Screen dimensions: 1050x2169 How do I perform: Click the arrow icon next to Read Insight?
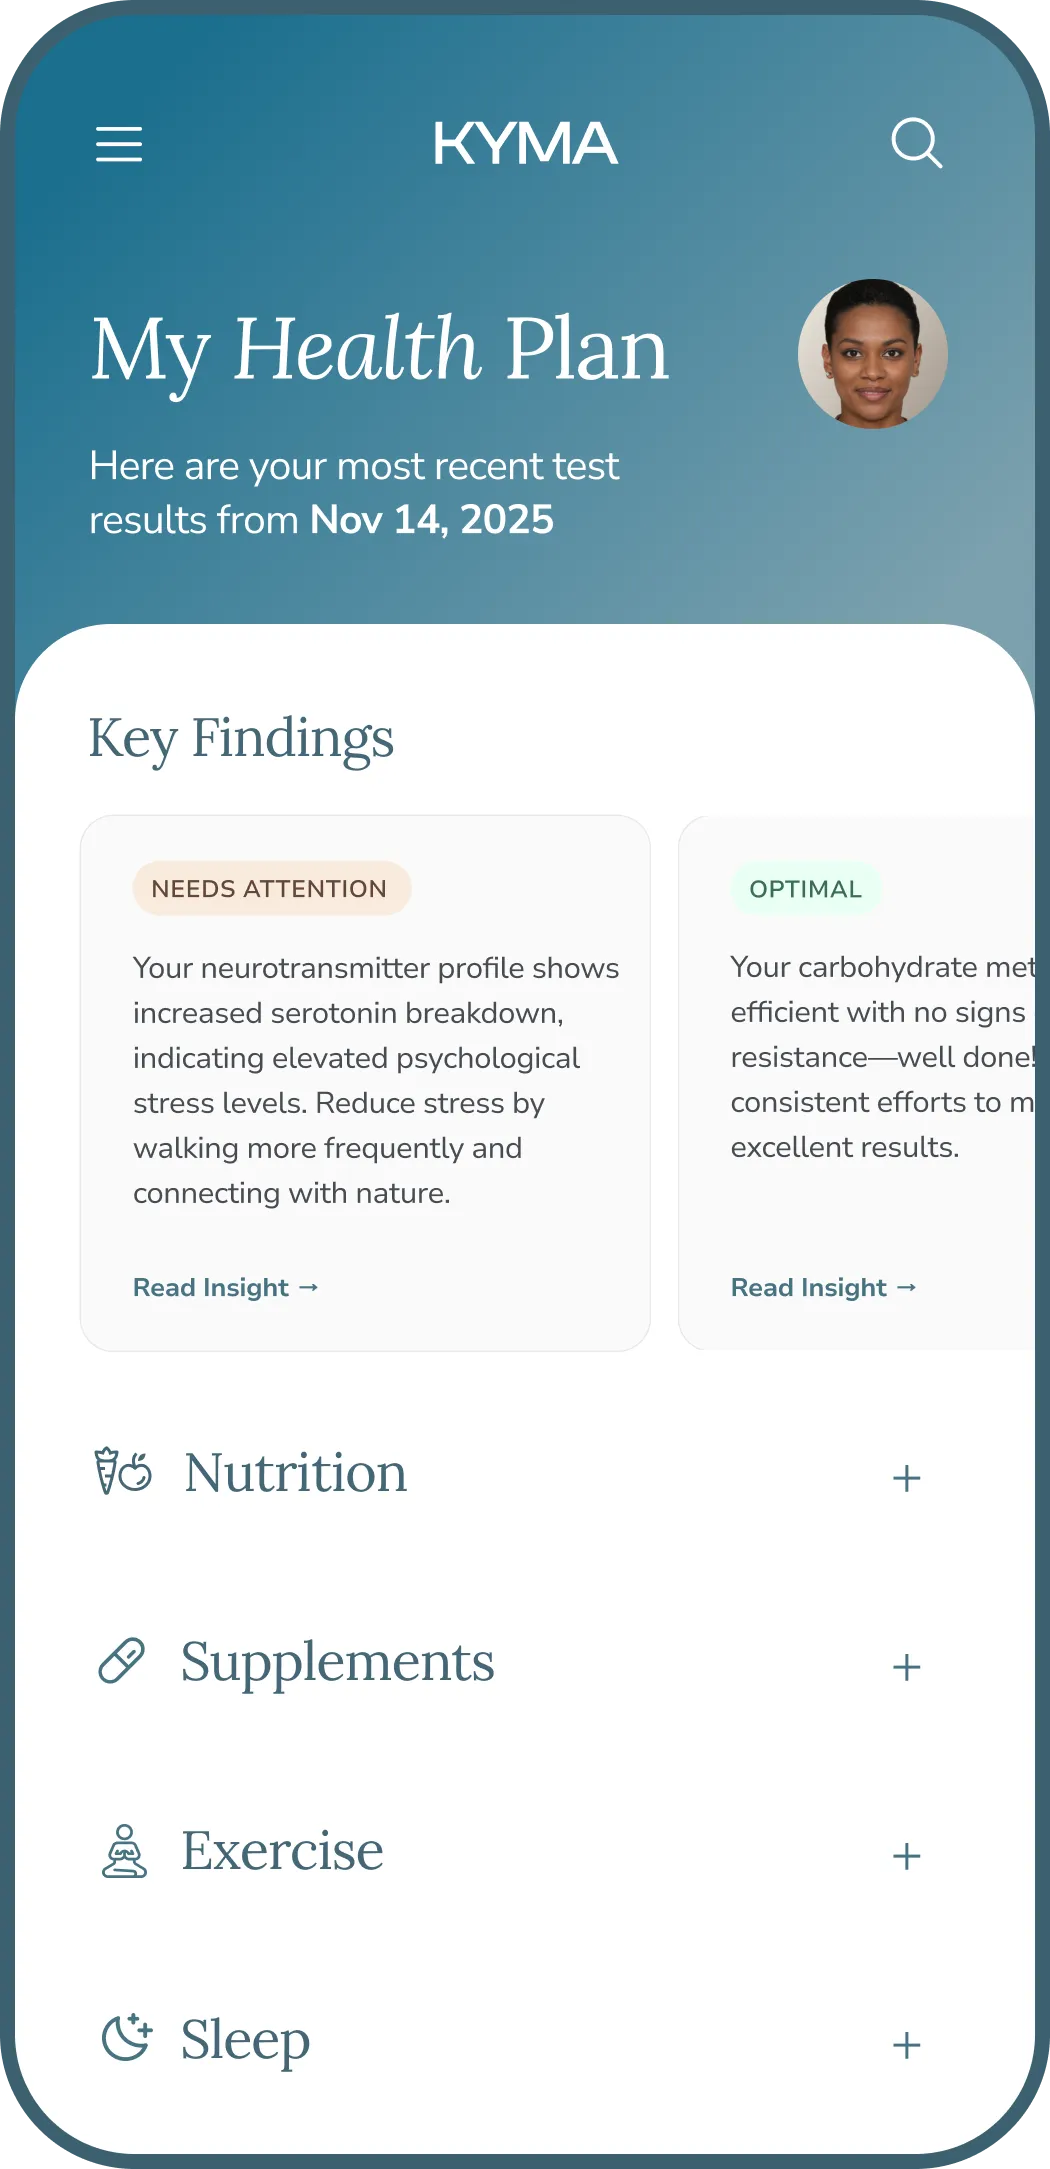(306, 1287)
